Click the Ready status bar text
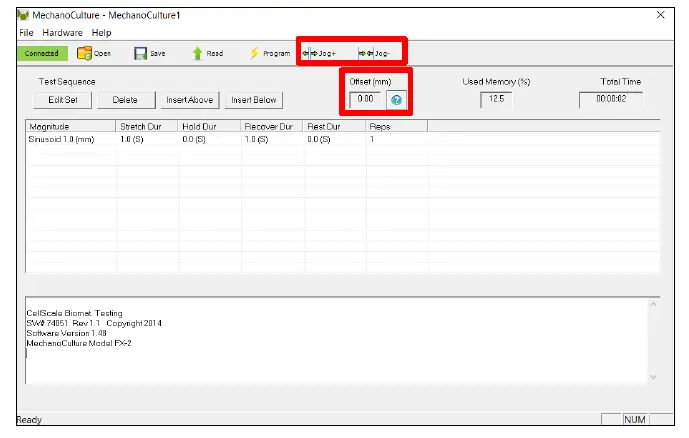Viewport: 689px width, 438px height. [x=29, y=420]
